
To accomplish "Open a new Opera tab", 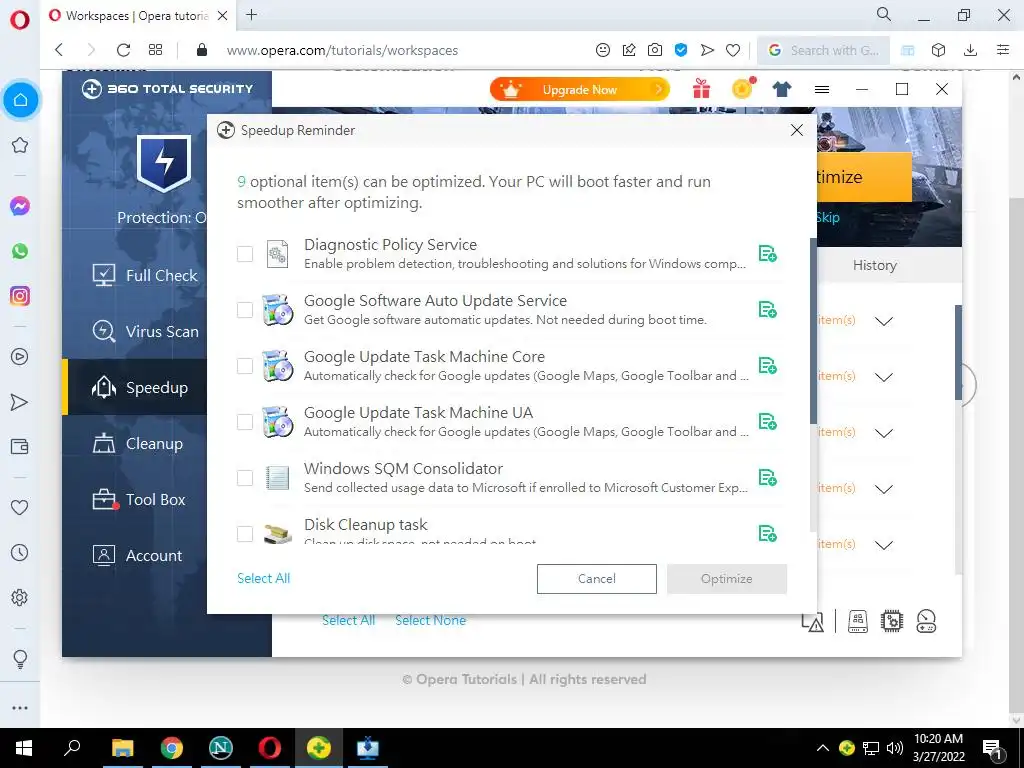I will click(x=251, y=15).
